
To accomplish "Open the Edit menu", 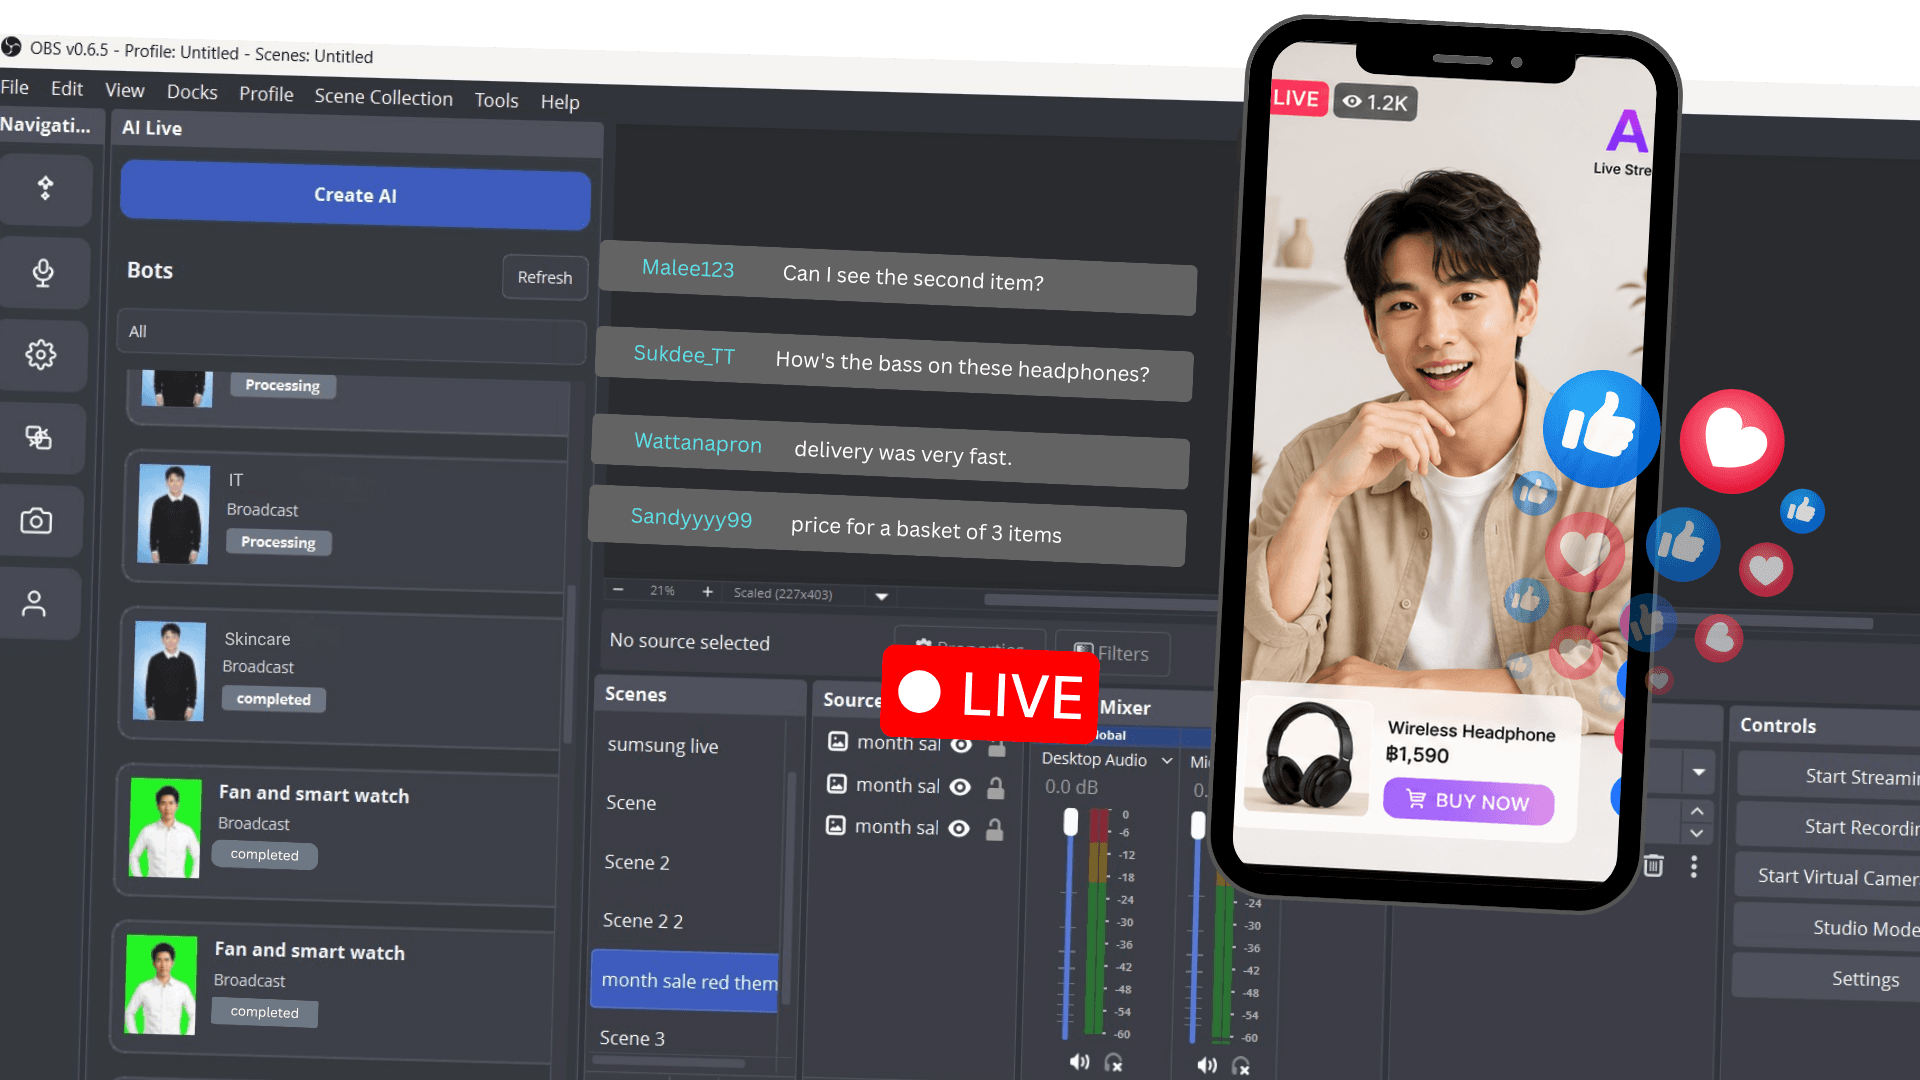I will click(67, 88).
